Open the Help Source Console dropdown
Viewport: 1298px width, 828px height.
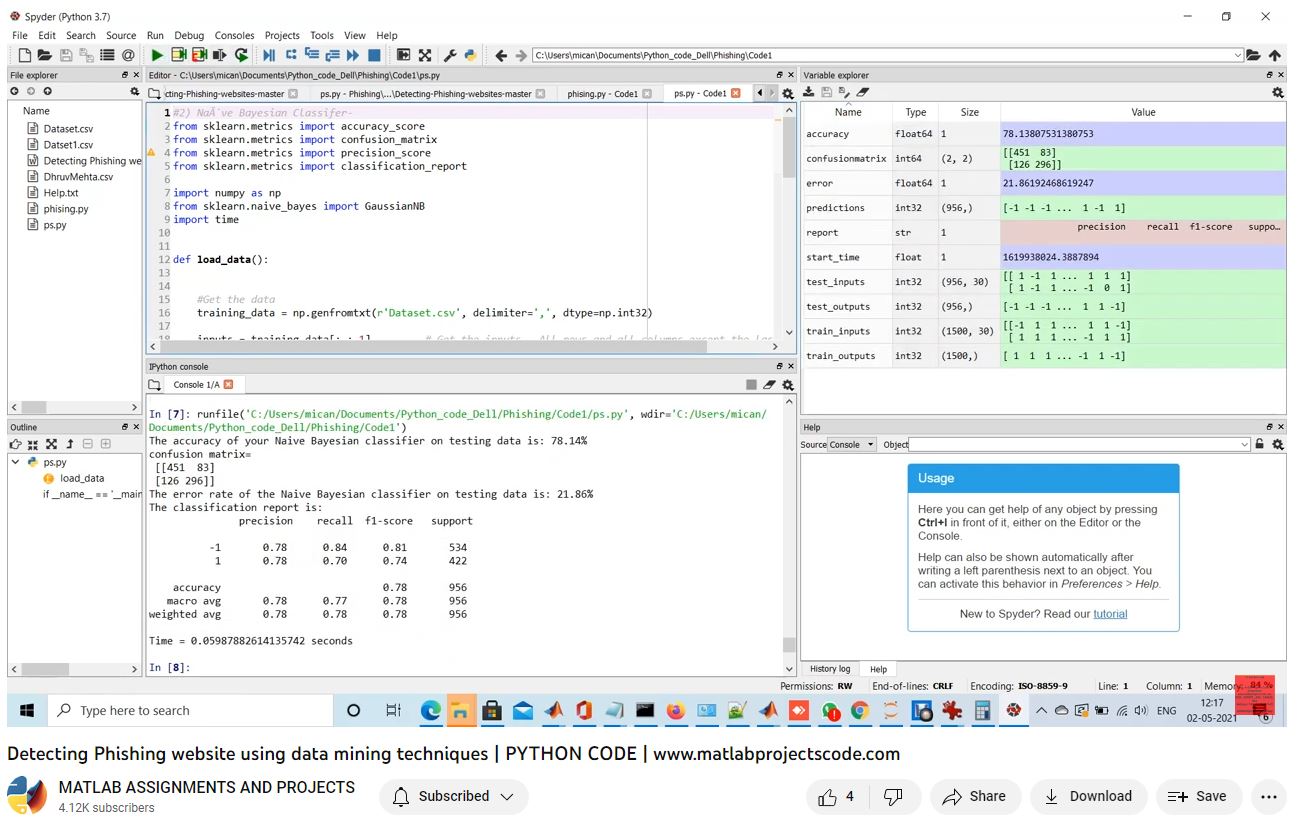(852, 445)
